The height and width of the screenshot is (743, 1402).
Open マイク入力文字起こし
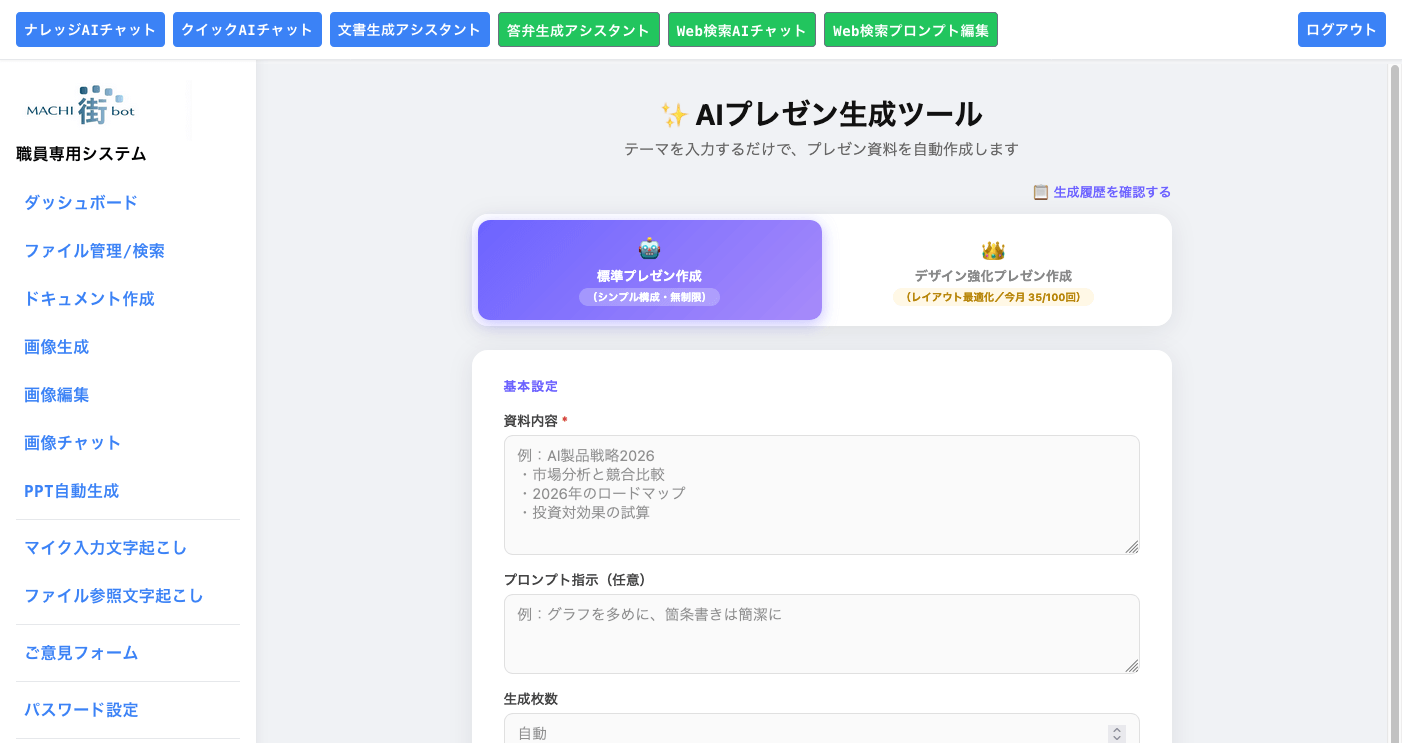click(x=106, y=548)
